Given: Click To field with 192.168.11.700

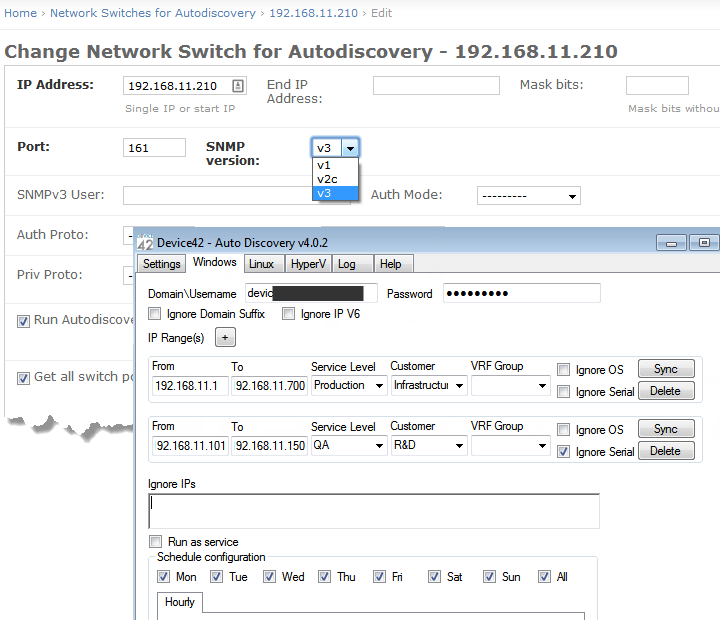Looking at the screenshot, I should (x=269, y=385).
